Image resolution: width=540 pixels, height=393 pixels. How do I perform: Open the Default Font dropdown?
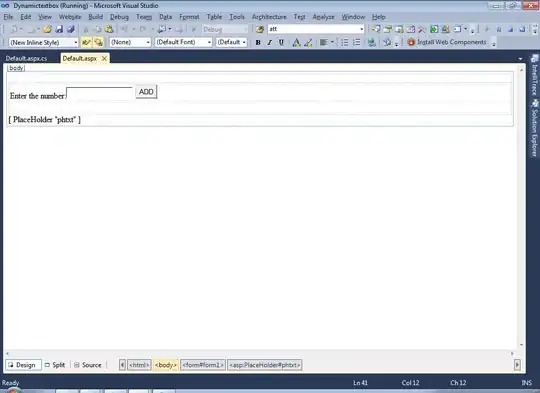click(209, 42)
